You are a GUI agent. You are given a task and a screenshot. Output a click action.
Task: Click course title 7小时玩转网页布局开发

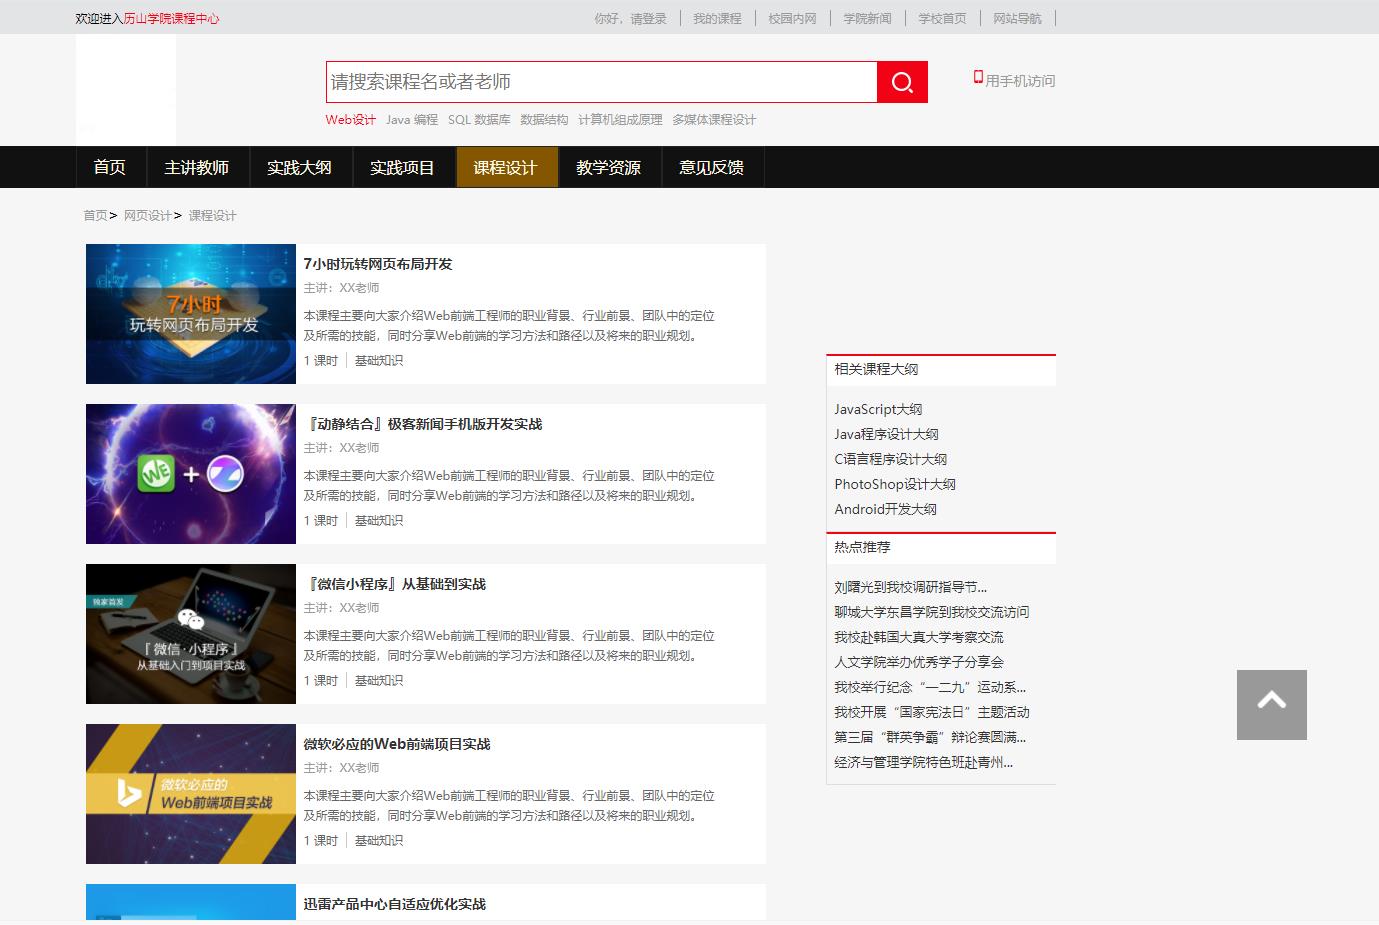click(378, 264)
